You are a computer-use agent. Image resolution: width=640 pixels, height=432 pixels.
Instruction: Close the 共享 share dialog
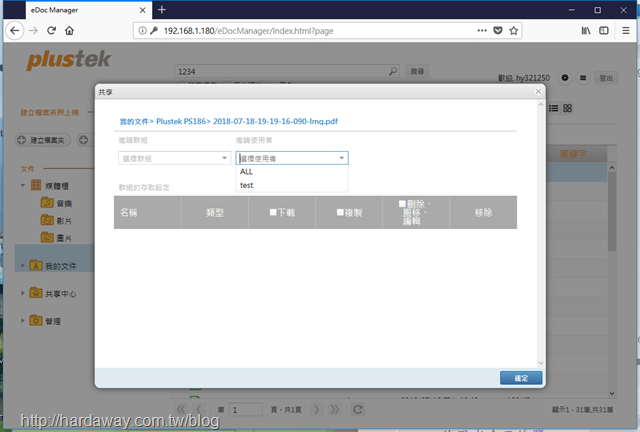538,91
